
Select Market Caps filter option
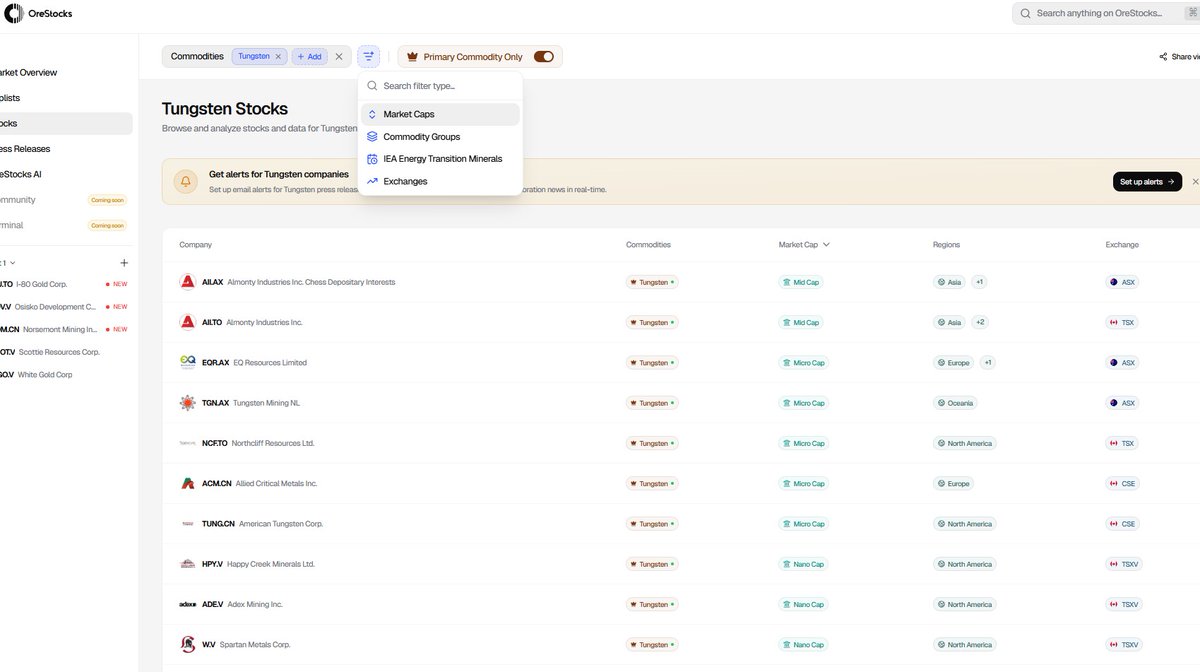coord(440,114)
